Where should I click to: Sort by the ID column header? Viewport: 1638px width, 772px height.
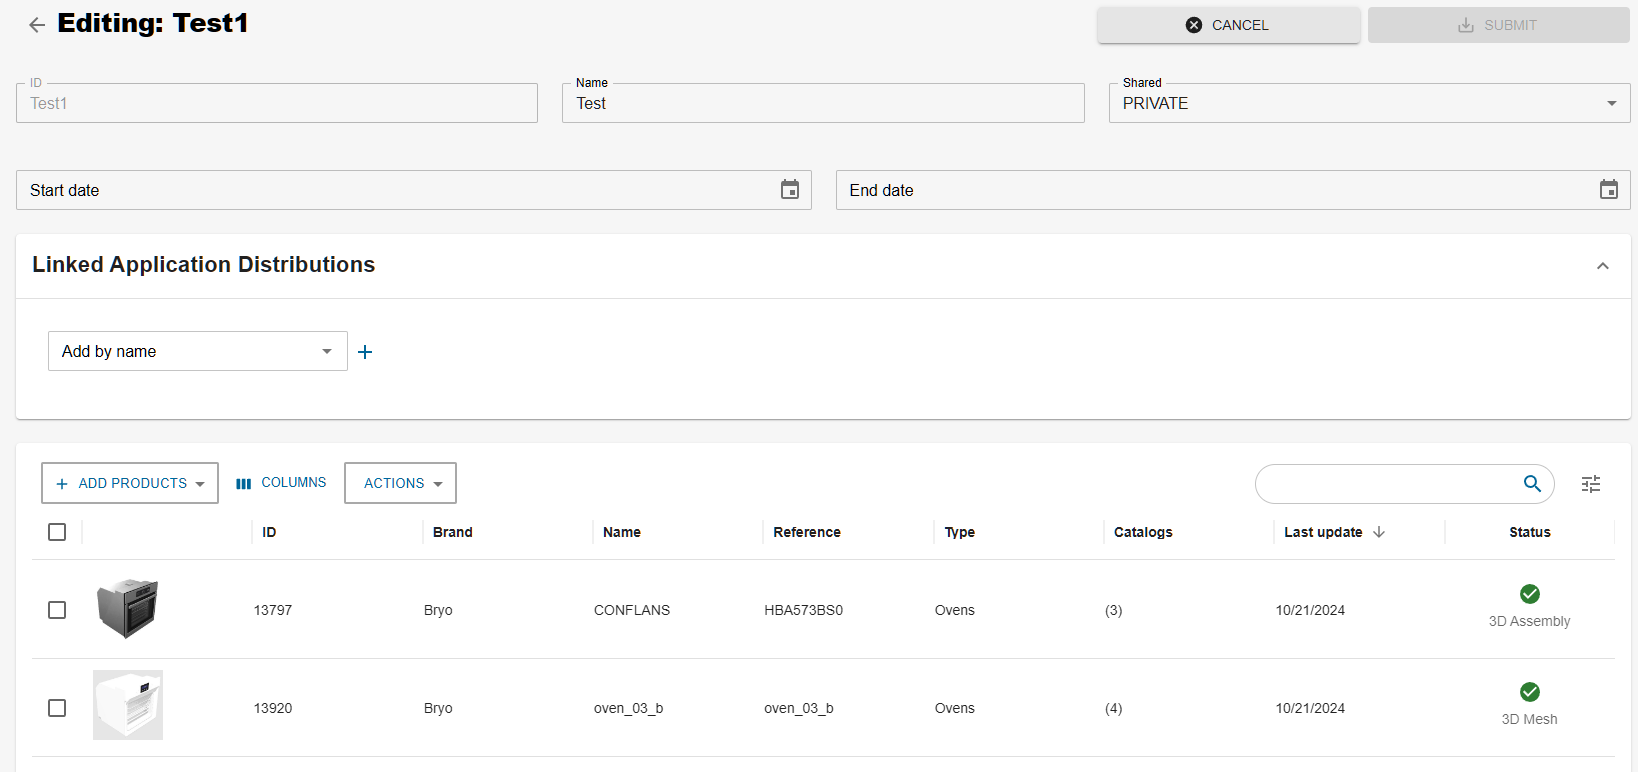[269, 532]
